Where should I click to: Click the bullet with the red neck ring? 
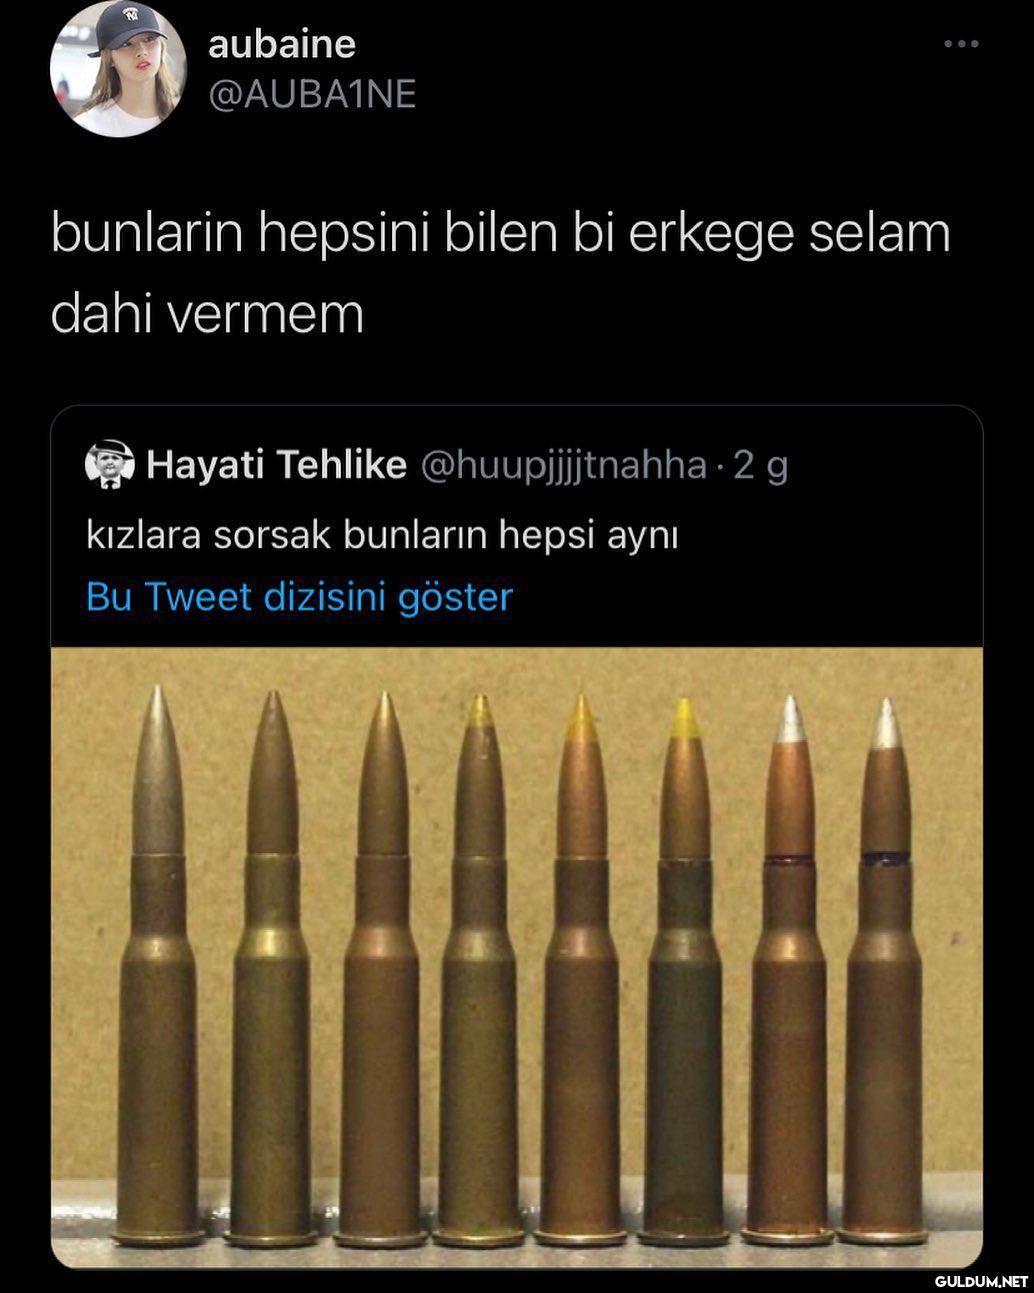pos(788,970)
